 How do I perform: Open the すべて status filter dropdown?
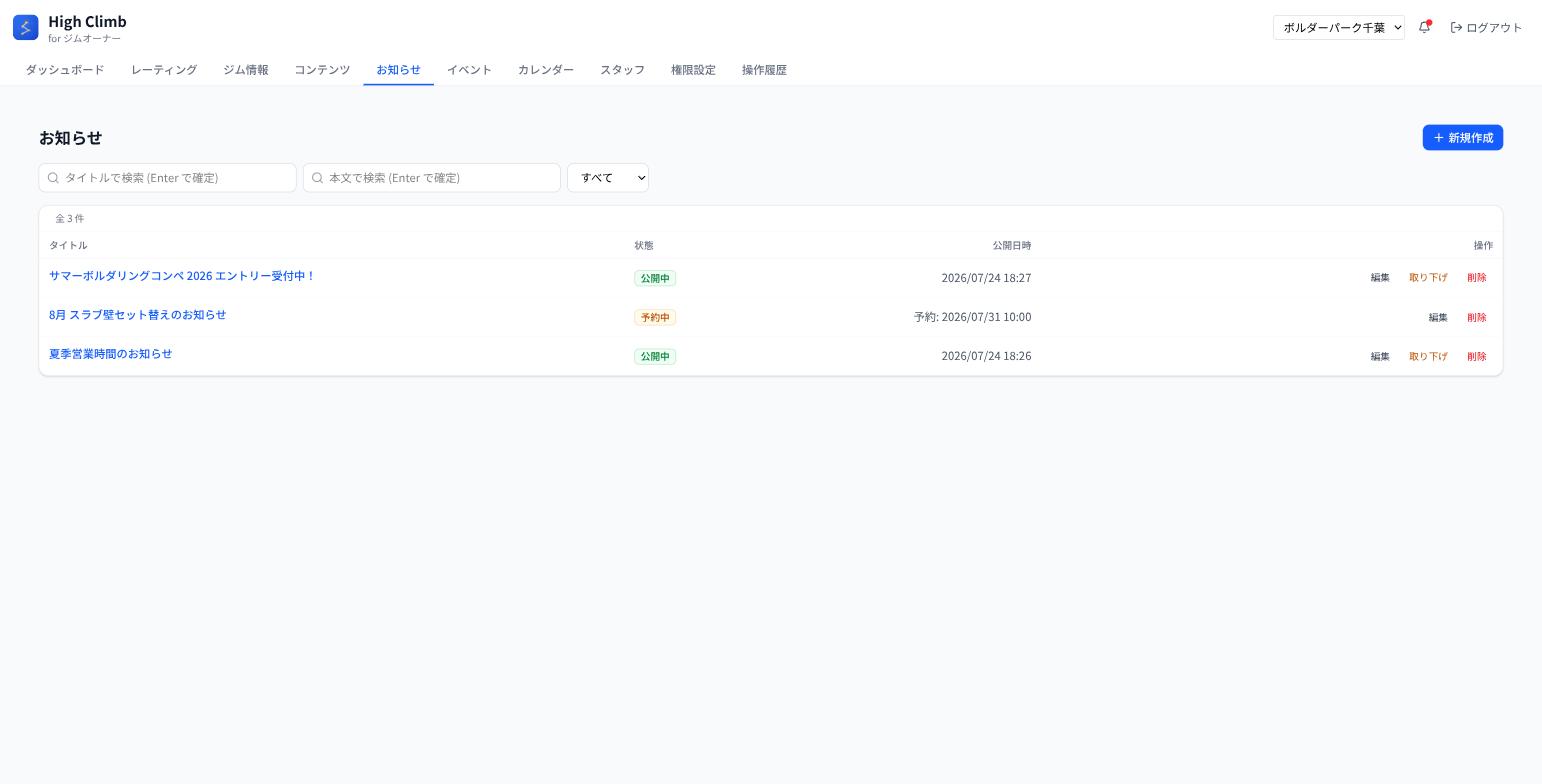[x=608, y=178]
